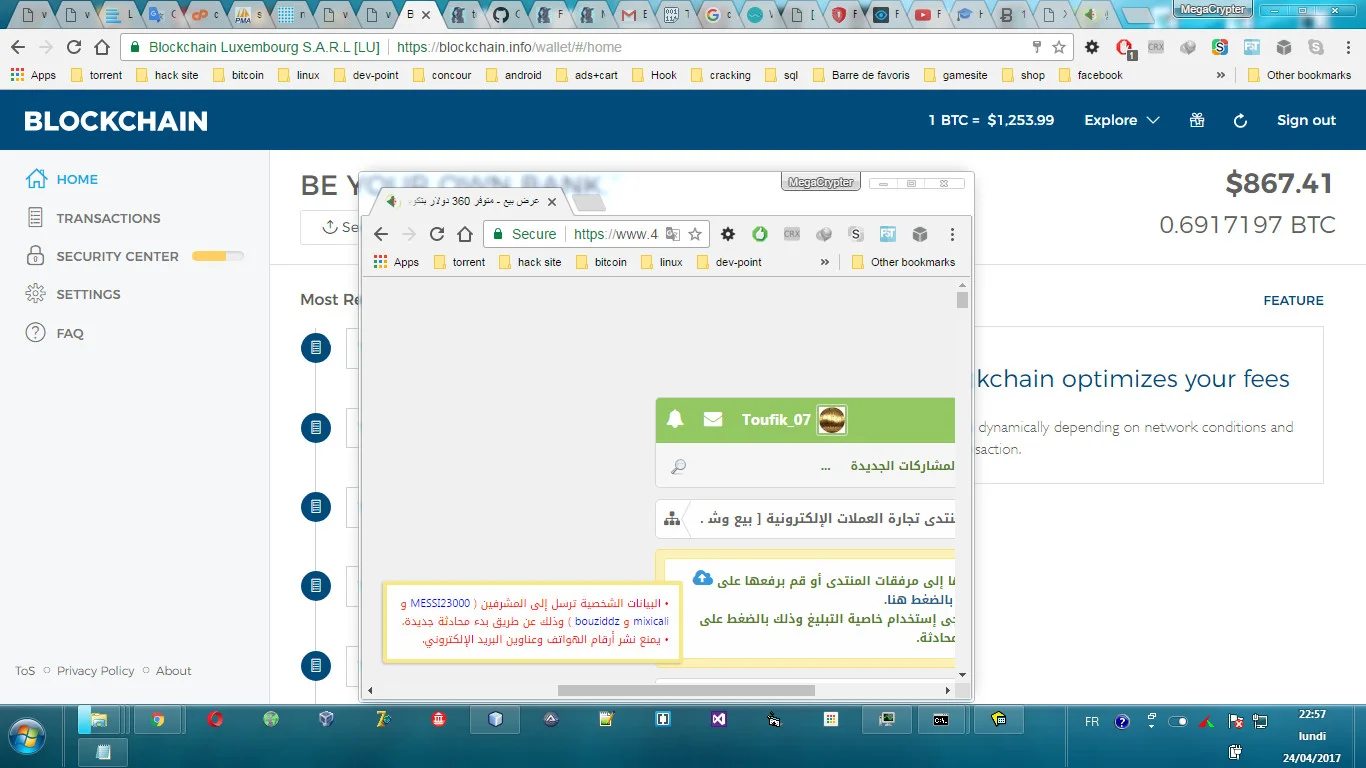
Task: Click the gift icon in Blockchain header
Action: (x=1197, y=120)
